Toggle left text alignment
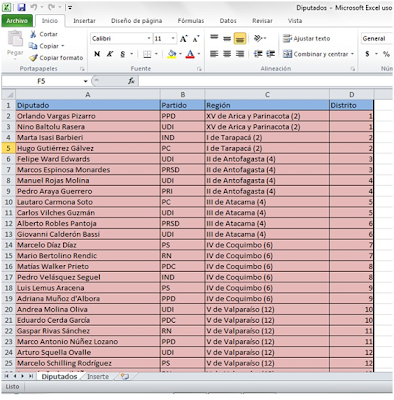This screenshot has width=394, height=400. (214, 54)
